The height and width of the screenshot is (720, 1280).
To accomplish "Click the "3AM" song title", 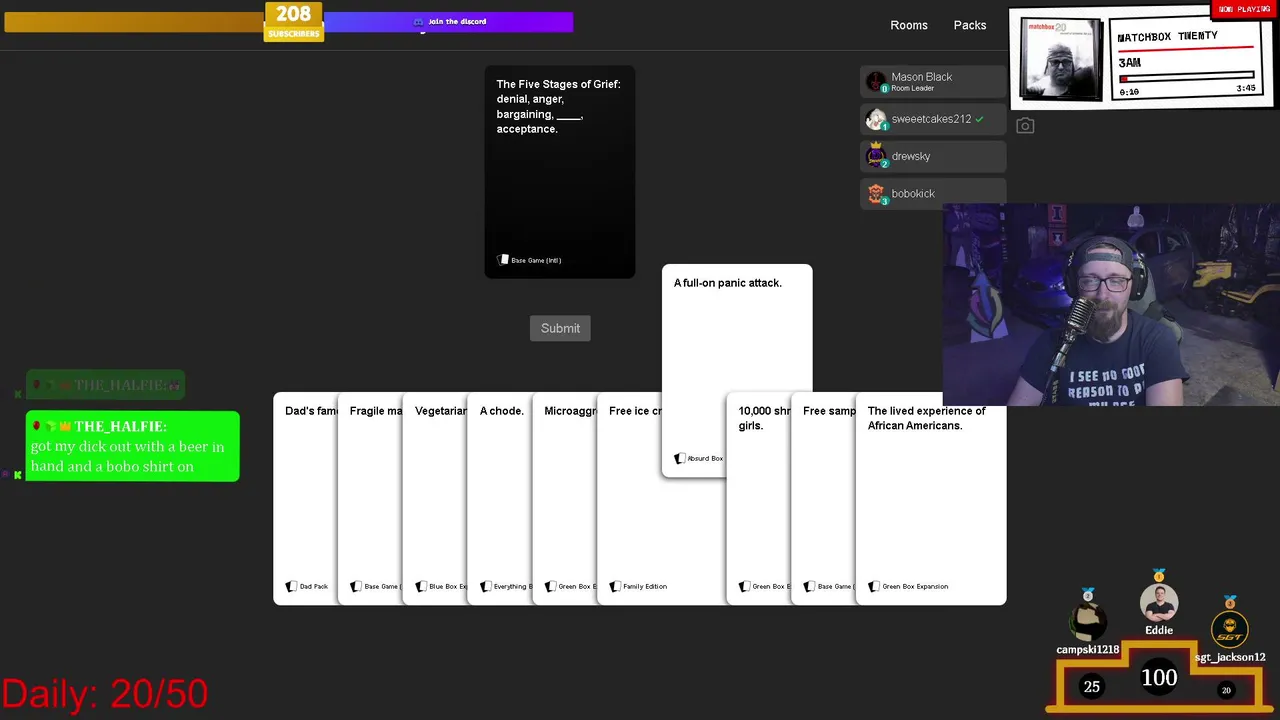I will (1130, 62).
